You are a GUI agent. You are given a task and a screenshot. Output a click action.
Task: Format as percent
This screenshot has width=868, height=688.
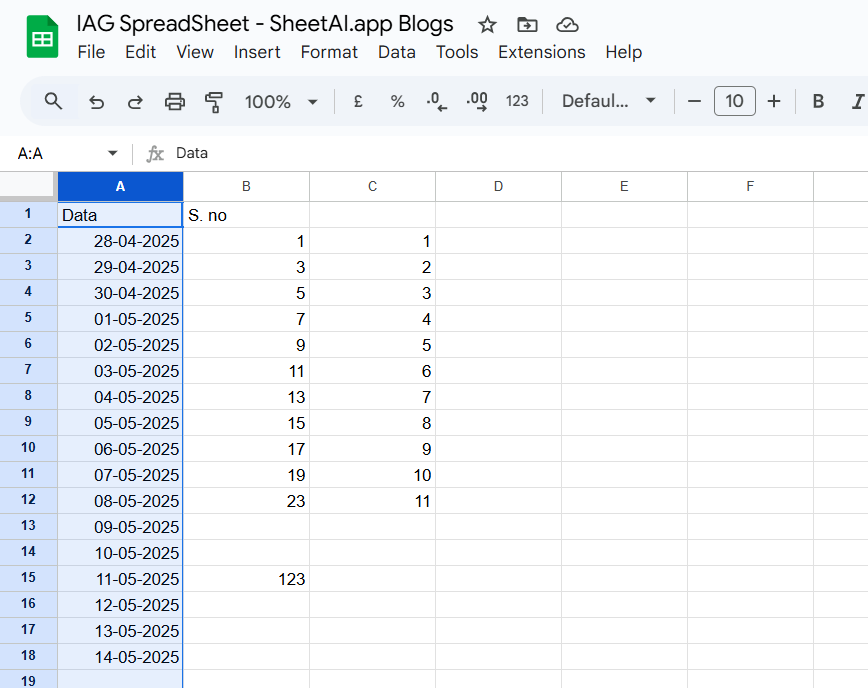tap(397, 101)
